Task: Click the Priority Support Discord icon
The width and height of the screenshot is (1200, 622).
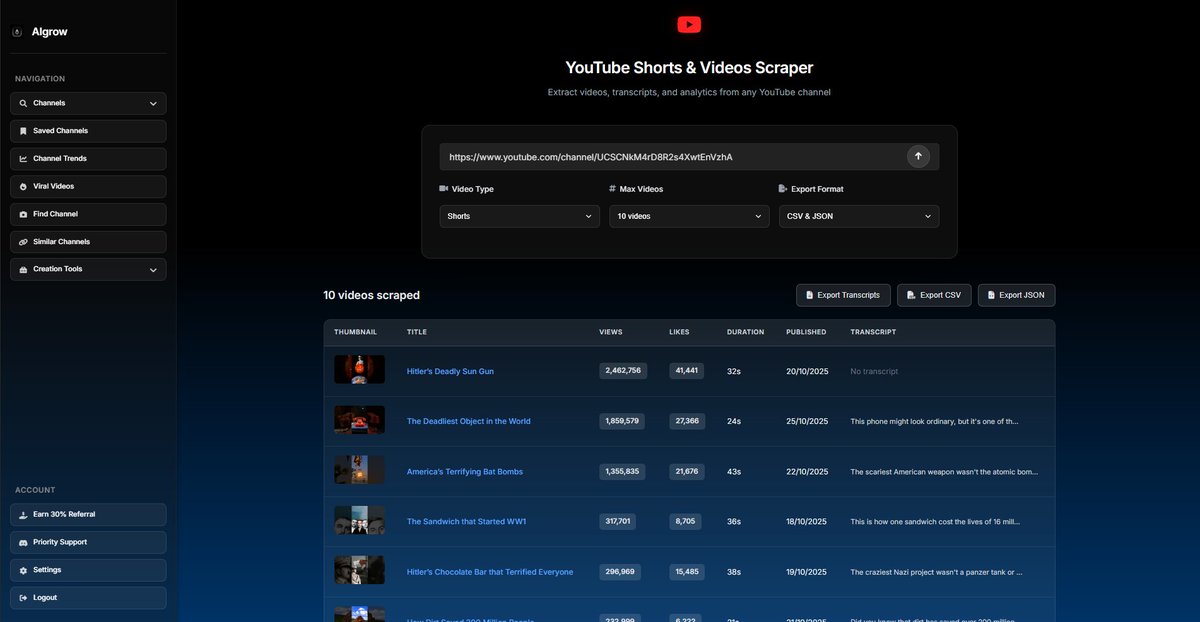Action: pos(23,541)
